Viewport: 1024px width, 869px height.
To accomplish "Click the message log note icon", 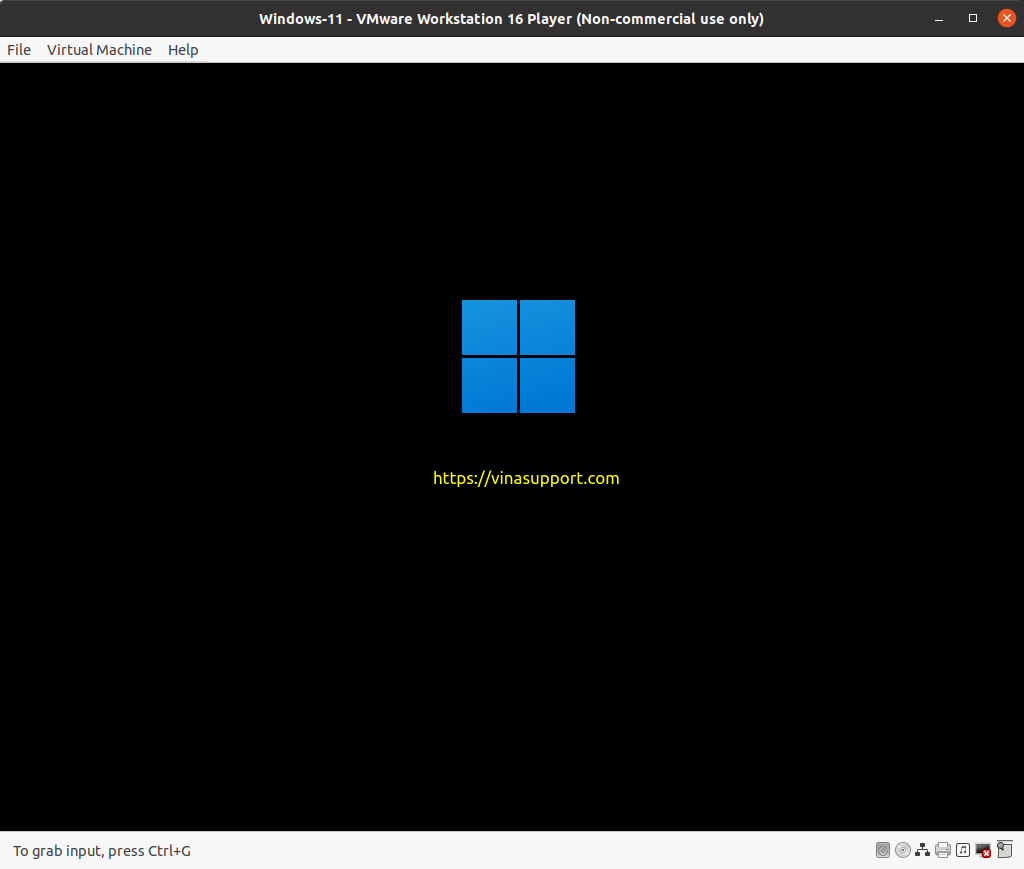I will 1004,849.
